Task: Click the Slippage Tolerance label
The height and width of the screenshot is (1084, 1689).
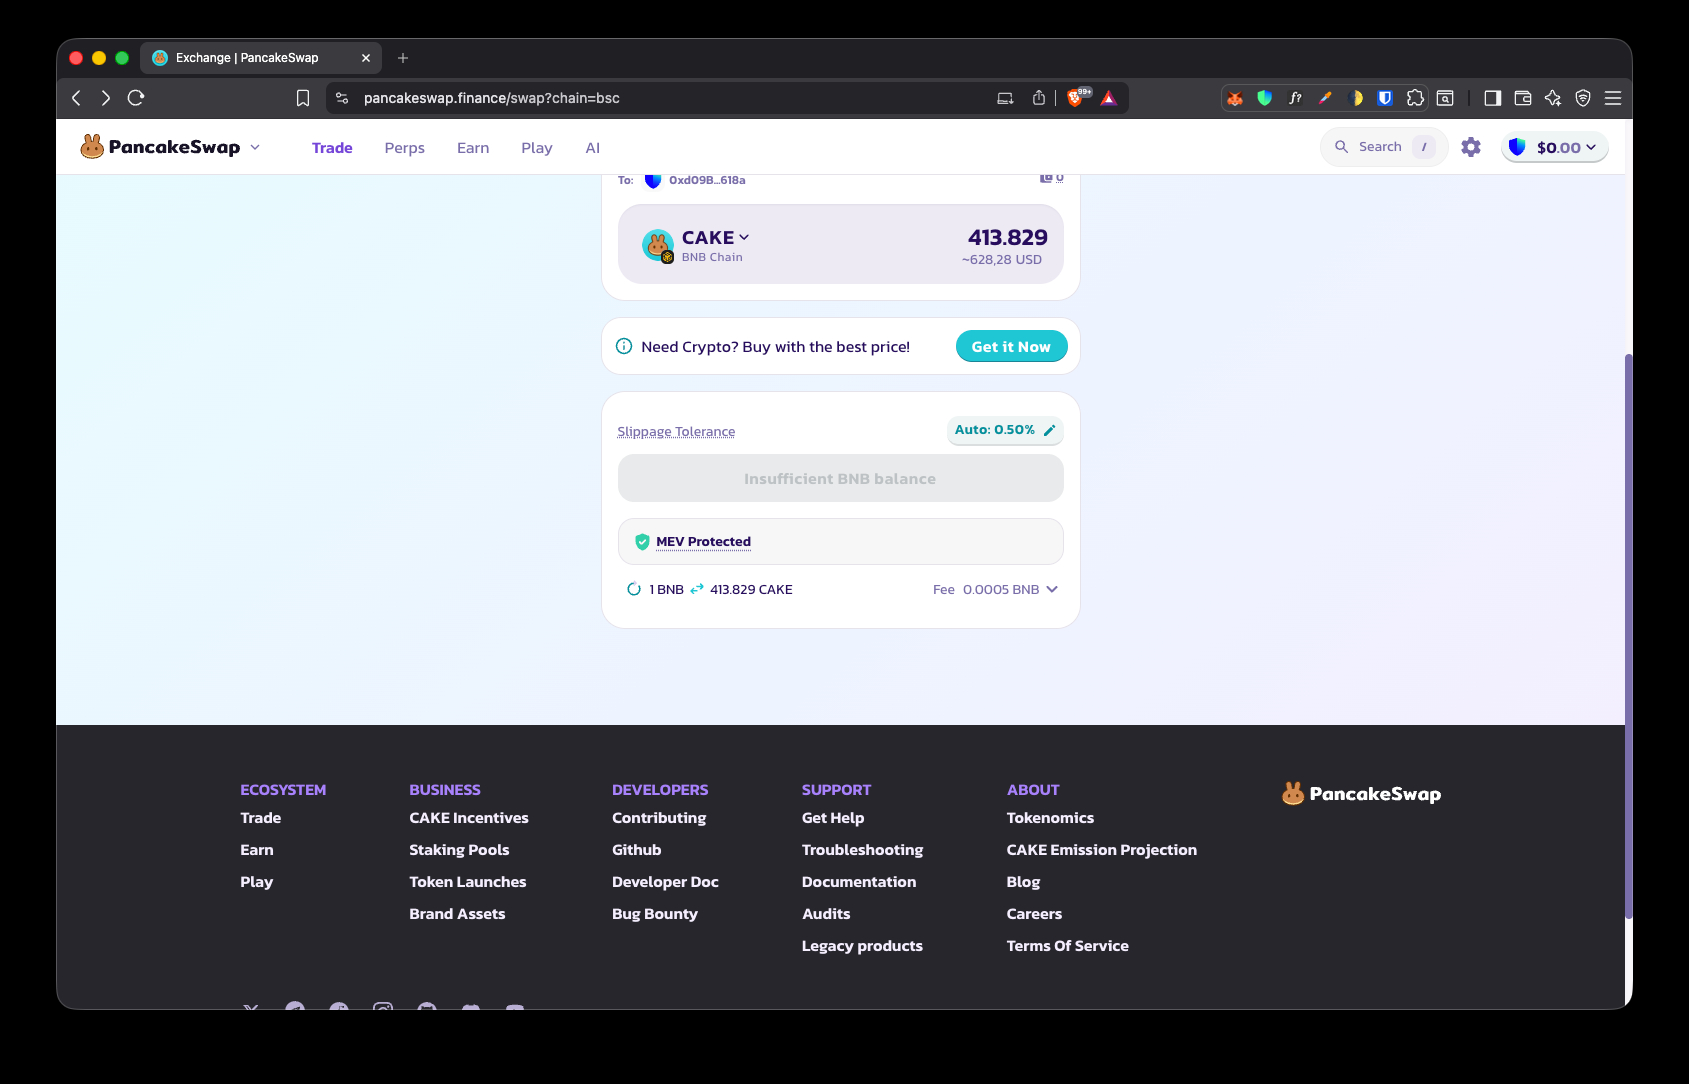Action: [x=676, y=432]
